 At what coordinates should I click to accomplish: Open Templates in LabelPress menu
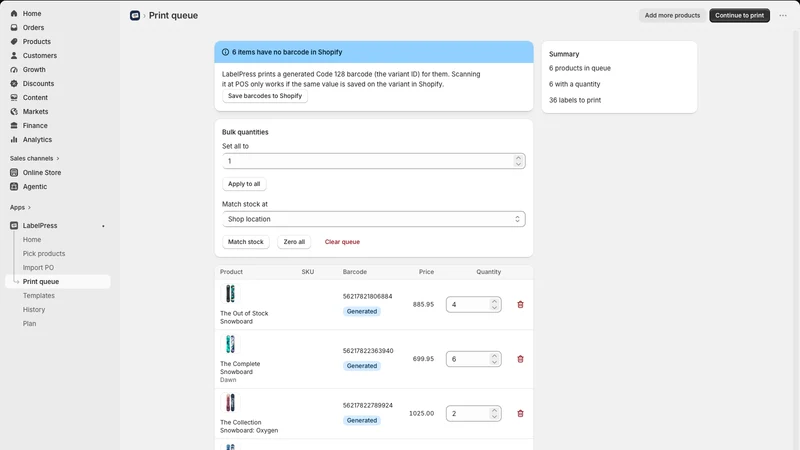[x=39, y=296]
